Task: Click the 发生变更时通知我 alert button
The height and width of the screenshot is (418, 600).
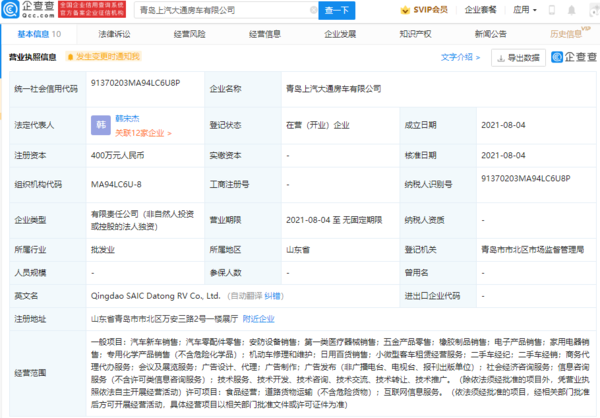Action: click(103, 57)
